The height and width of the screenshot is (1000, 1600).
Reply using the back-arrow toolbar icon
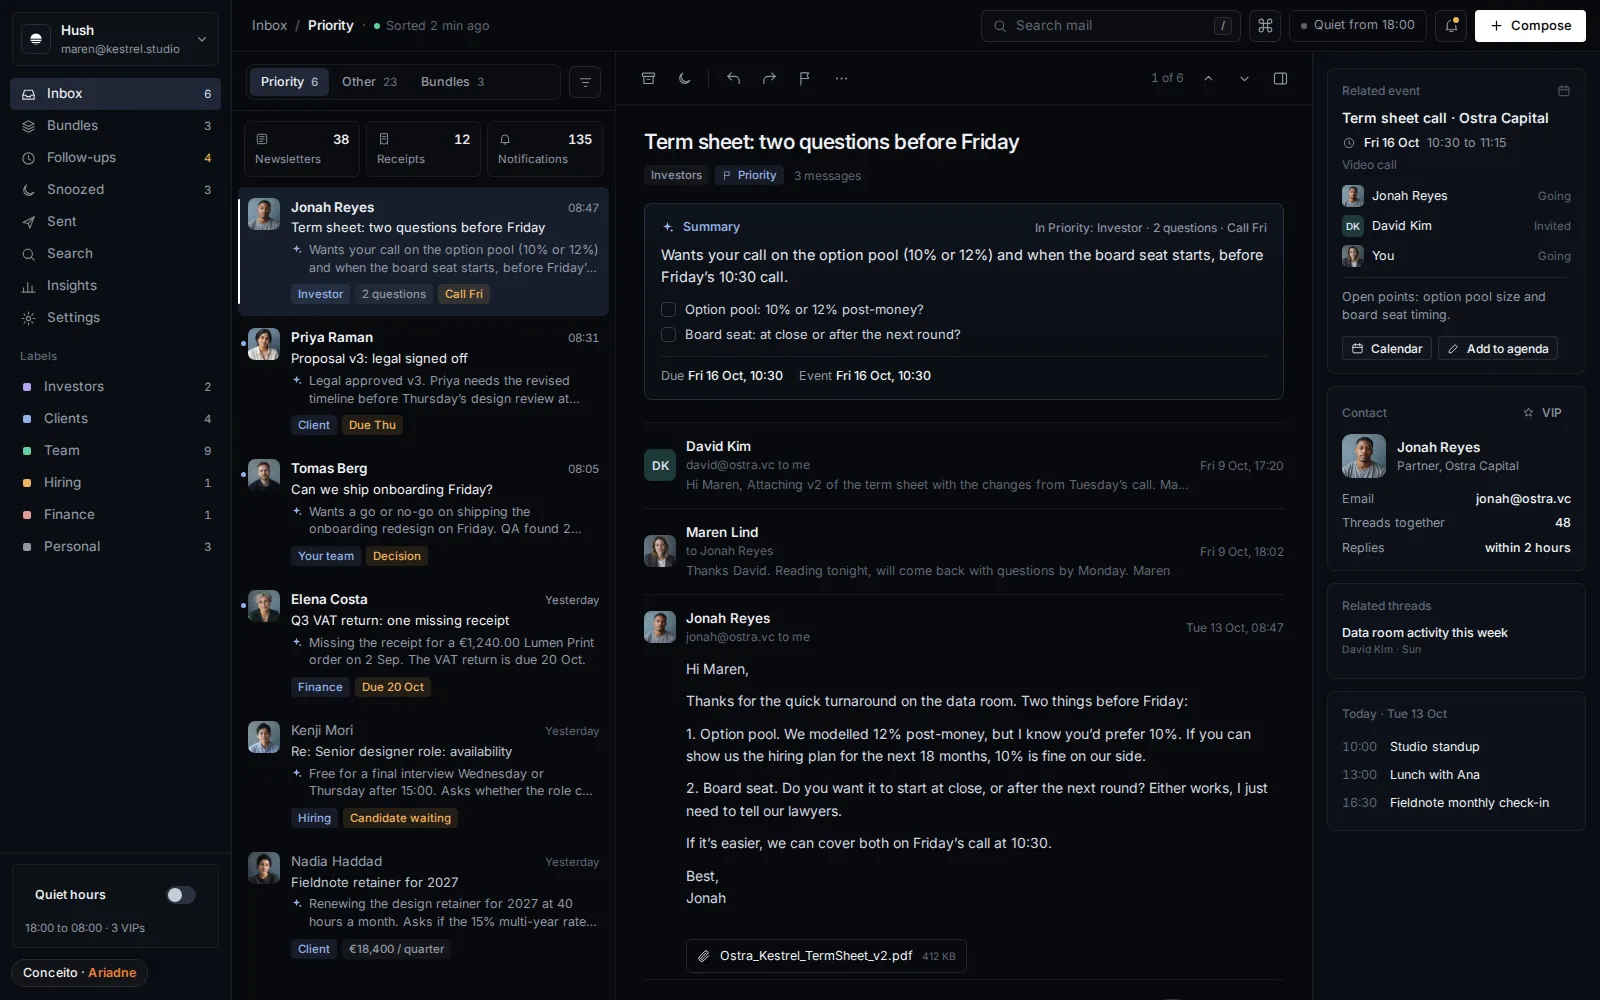[733, 78]
